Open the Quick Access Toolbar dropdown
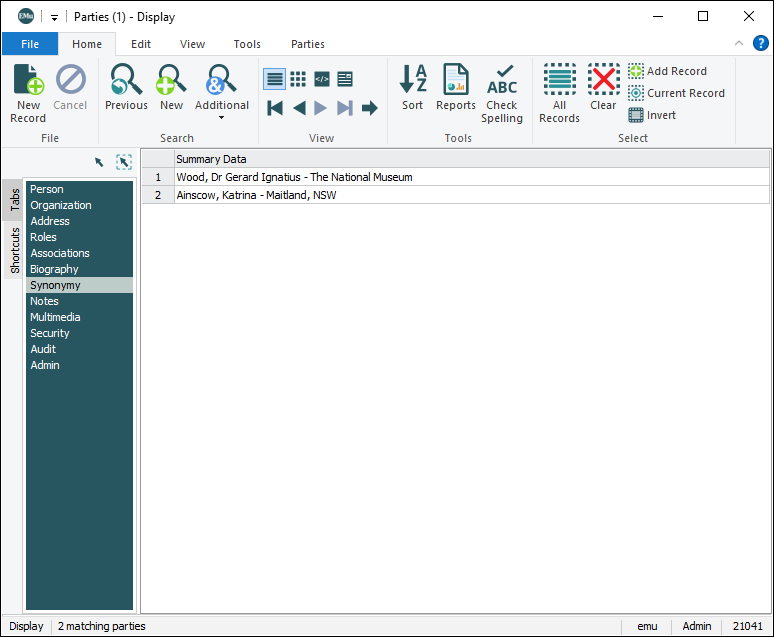774x637 pixels. [x=54, y=17]
